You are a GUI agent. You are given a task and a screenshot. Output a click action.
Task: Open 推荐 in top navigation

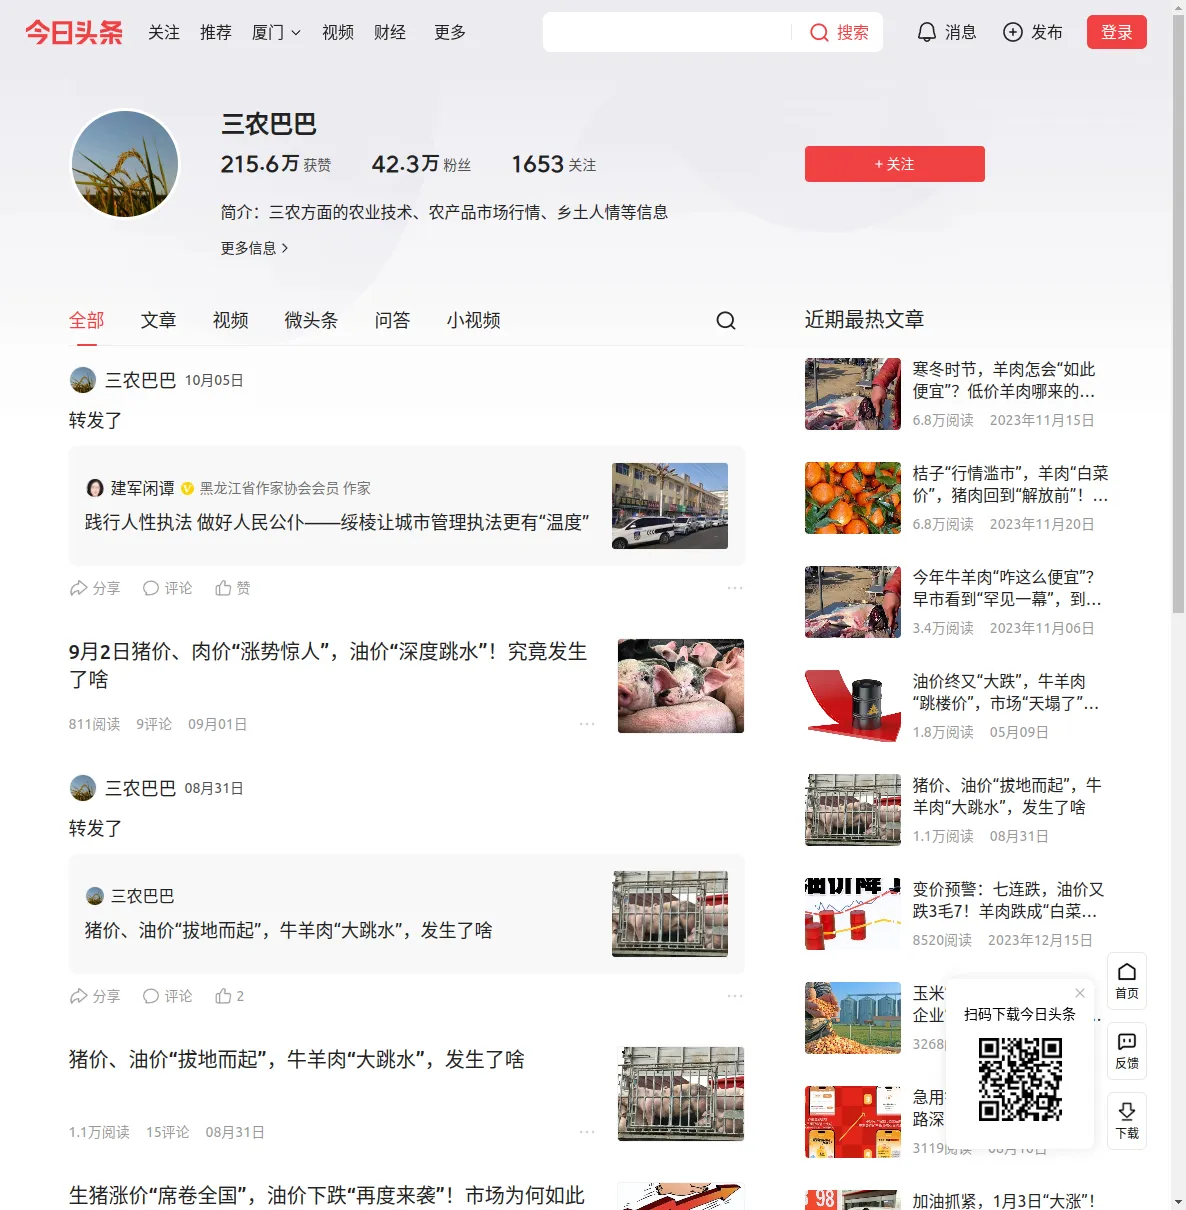216,32
